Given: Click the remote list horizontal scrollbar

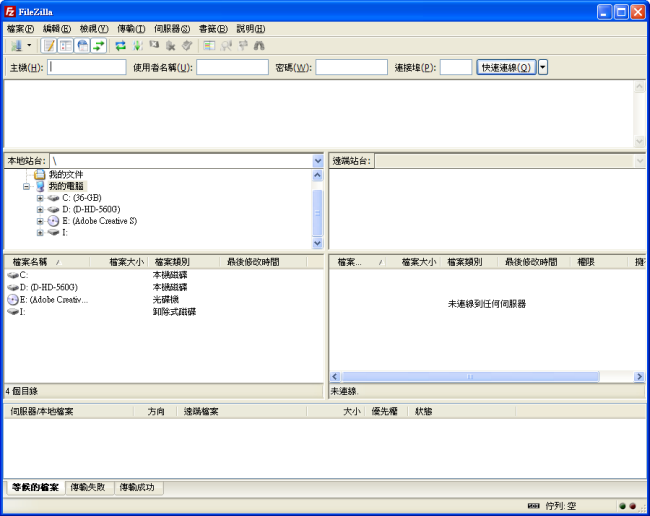Looking at the screenshot, I should [470, 377].
